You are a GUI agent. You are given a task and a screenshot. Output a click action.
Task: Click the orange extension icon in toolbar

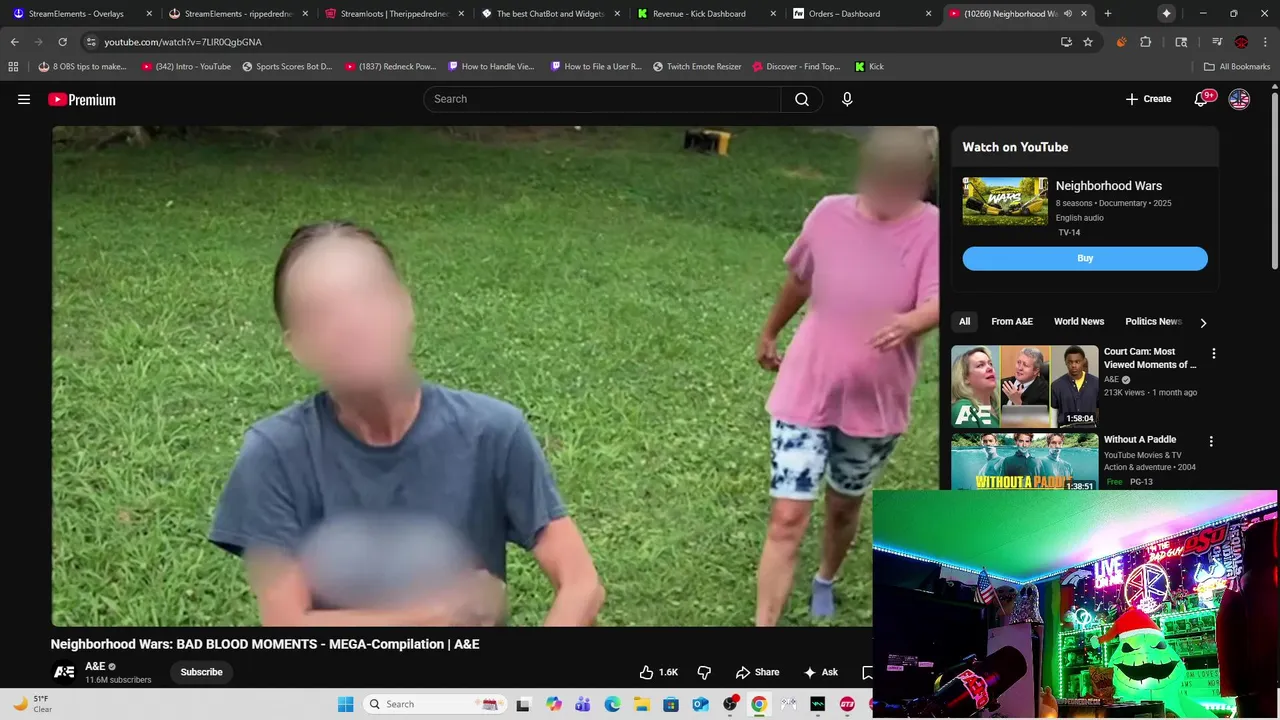coord(1121,42)
